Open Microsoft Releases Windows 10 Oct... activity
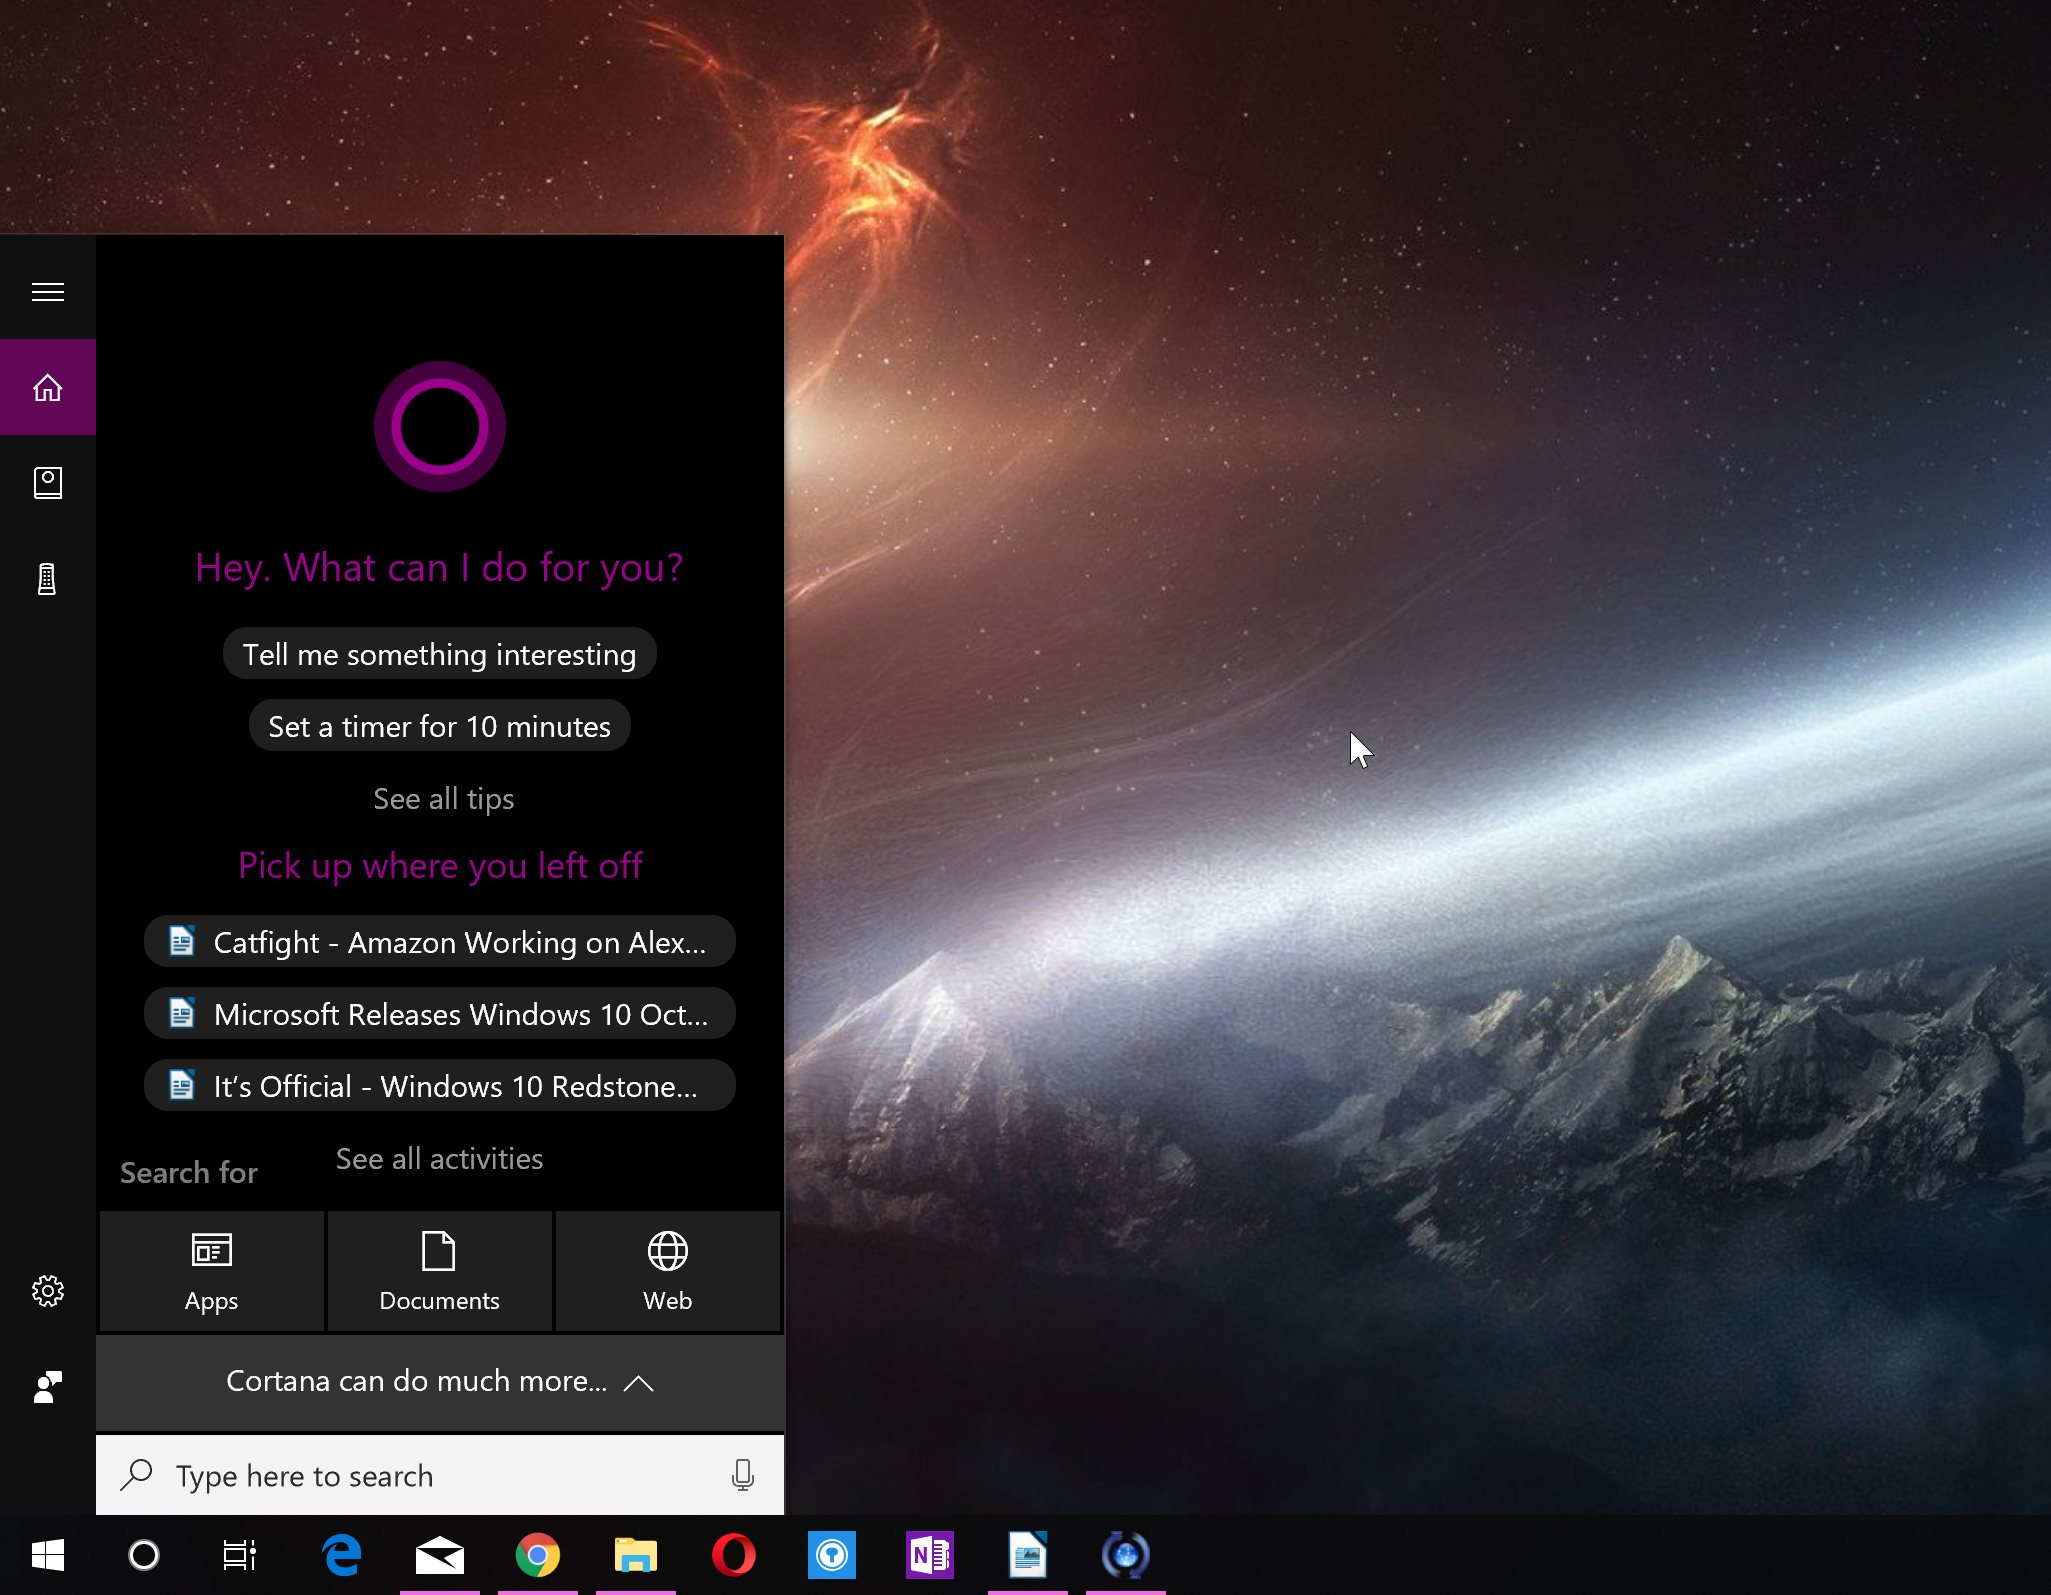This screenshot has height=1595, width=2051. coord(440,1014)
